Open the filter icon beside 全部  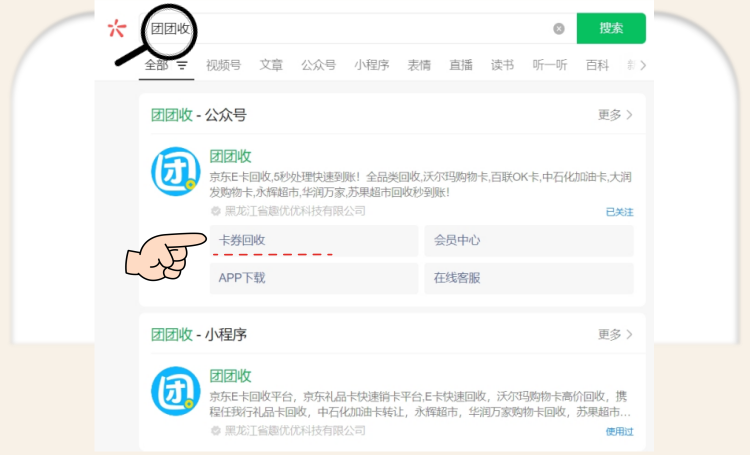point(182,66)
